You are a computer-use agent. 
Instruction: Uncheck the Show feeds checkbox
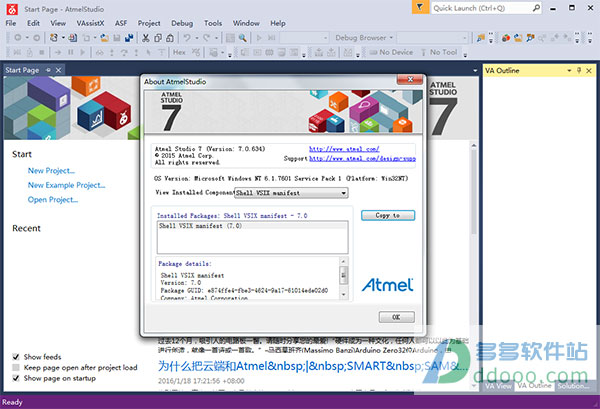pos(16,357)
